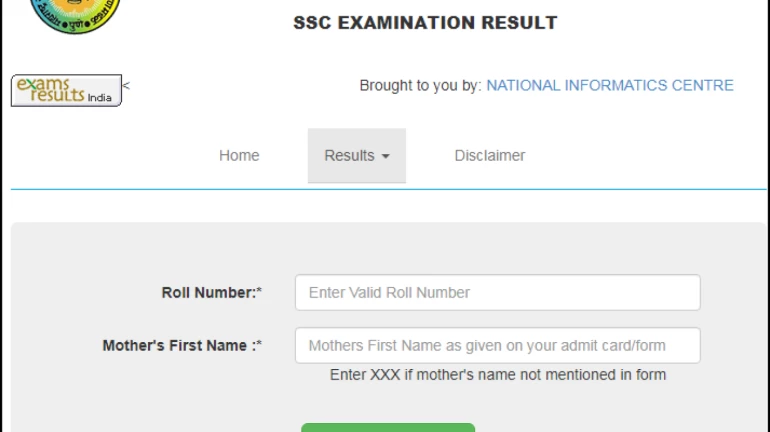This screenshot has height=432, width=770.
Task: Focus the Roll Number input field
Action: click(x=497, y=293)
